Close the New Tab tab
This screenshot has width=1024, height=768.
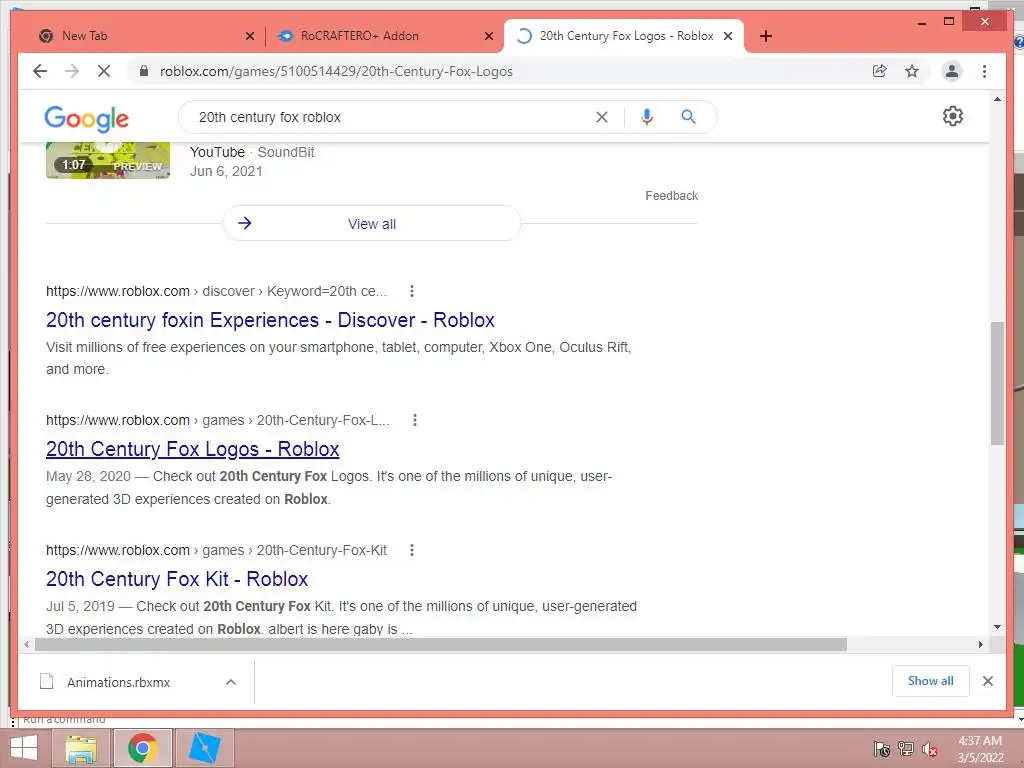pos(249,36)
